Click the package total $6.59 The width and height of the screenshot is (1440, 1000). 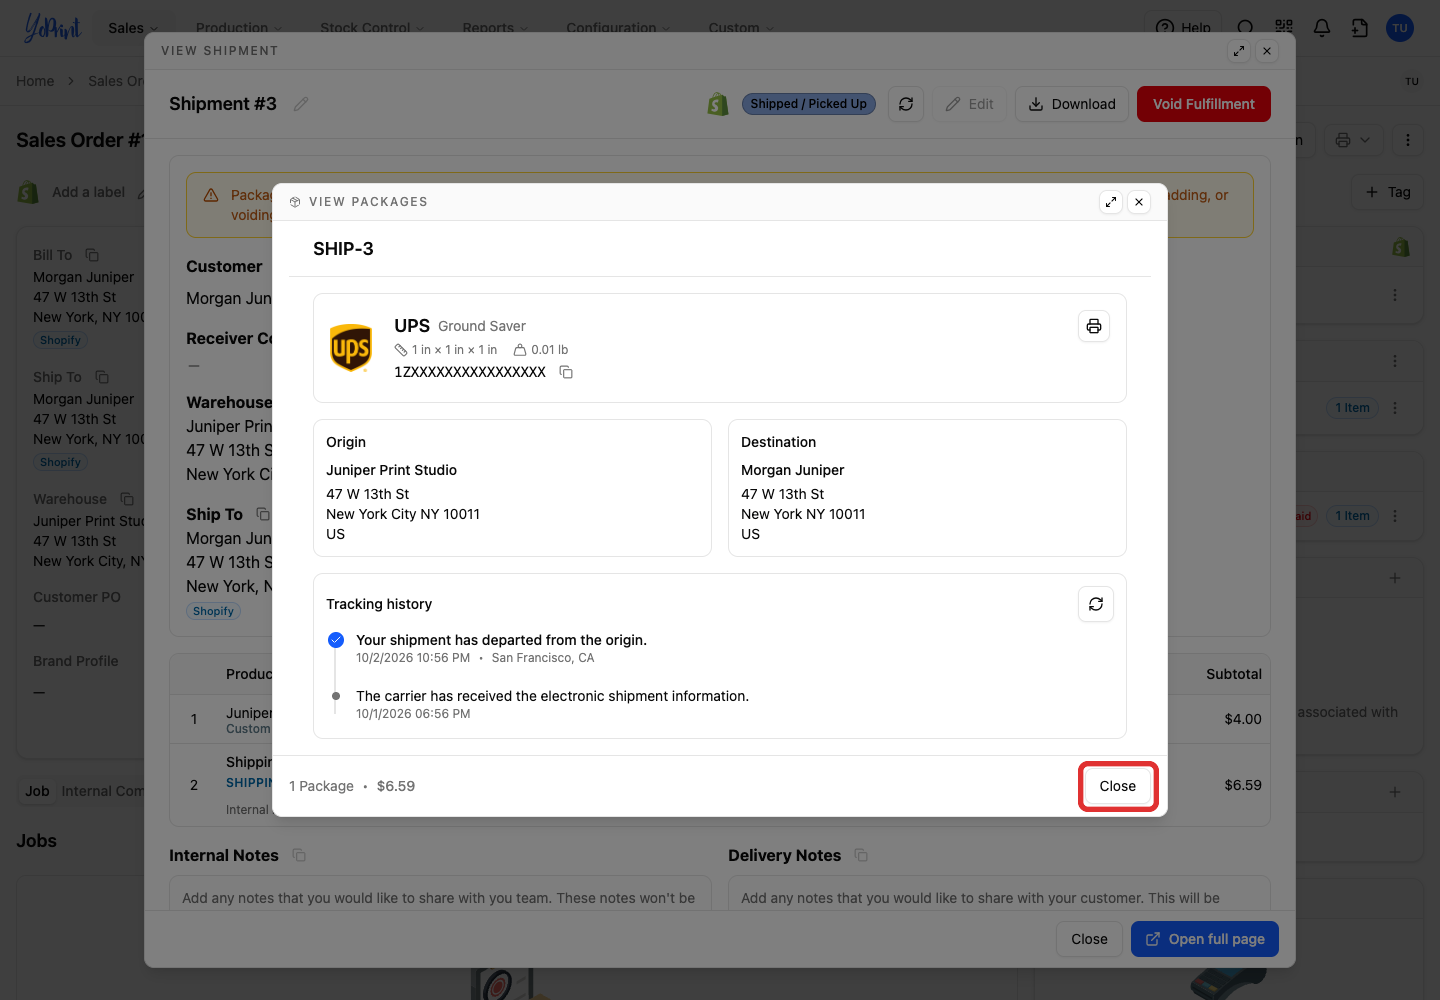[x=396, y=786]
